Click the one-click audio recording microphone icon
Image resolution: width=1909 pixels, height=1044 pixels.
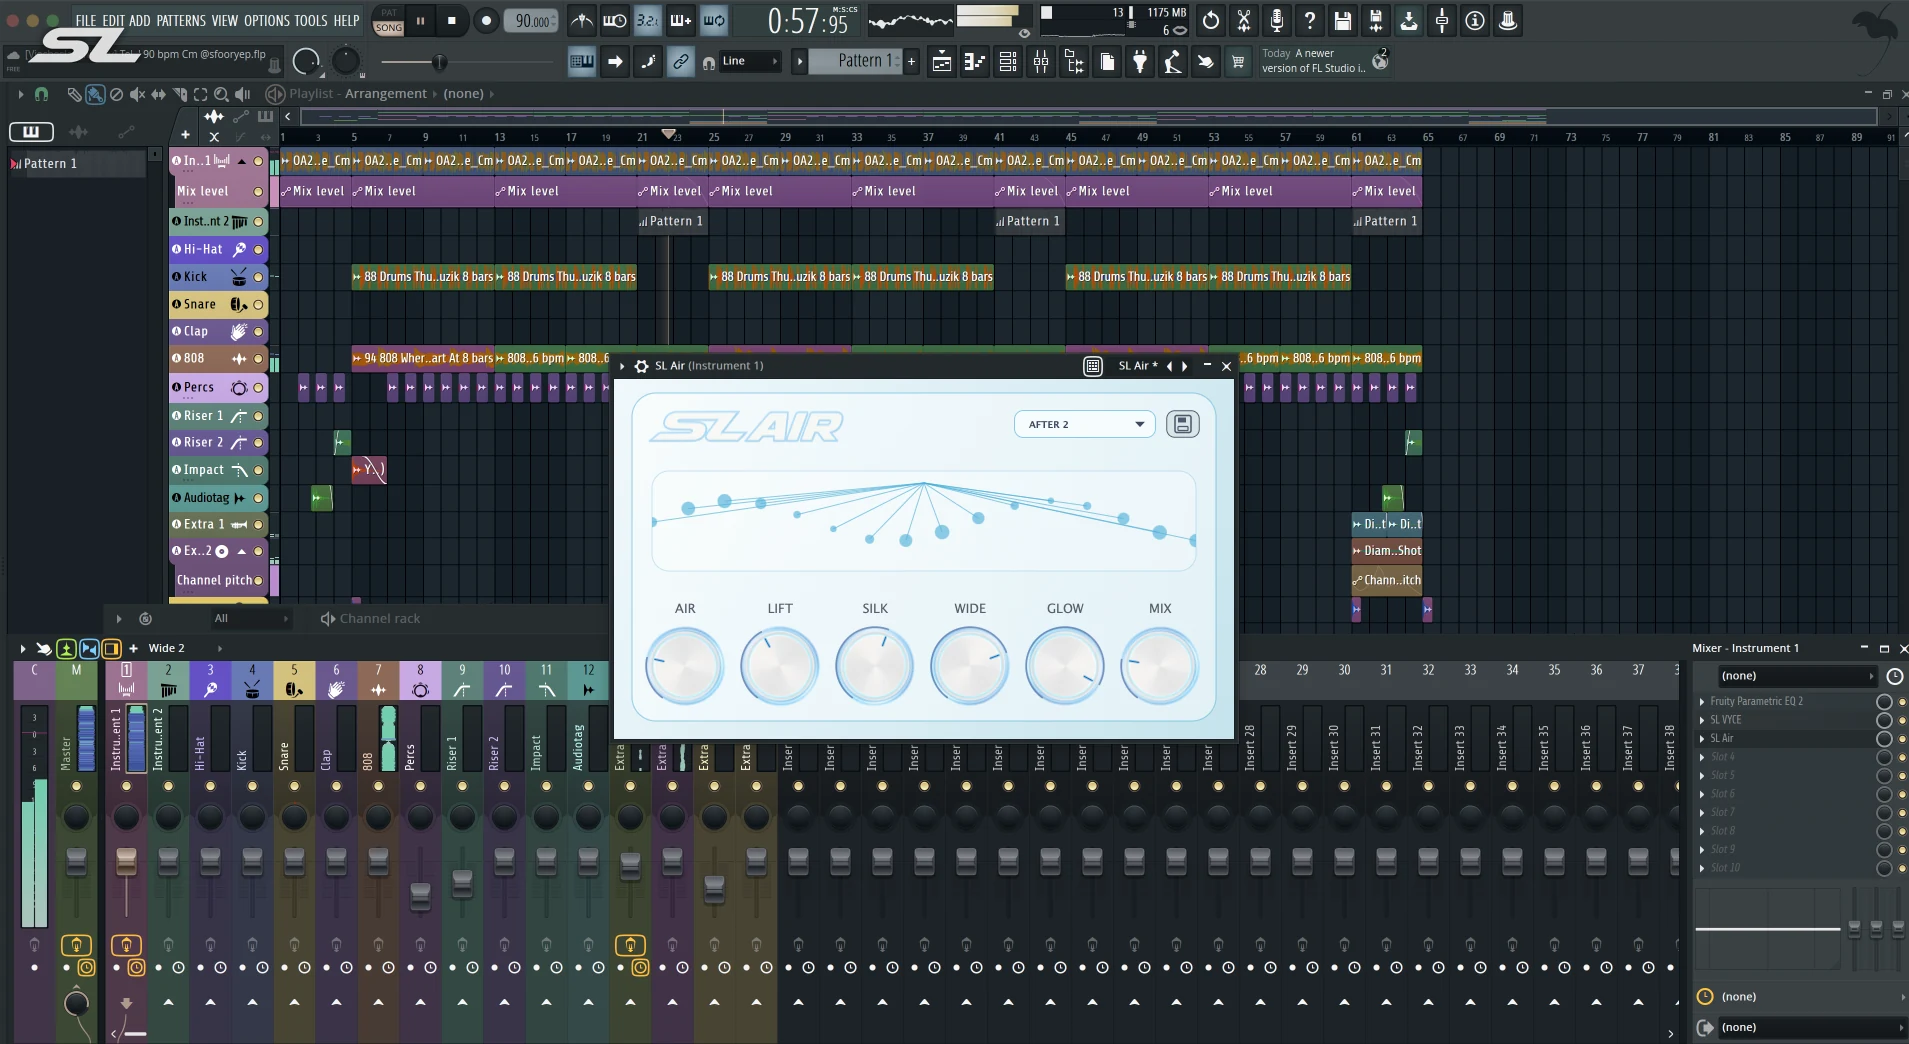(1277, 20)
